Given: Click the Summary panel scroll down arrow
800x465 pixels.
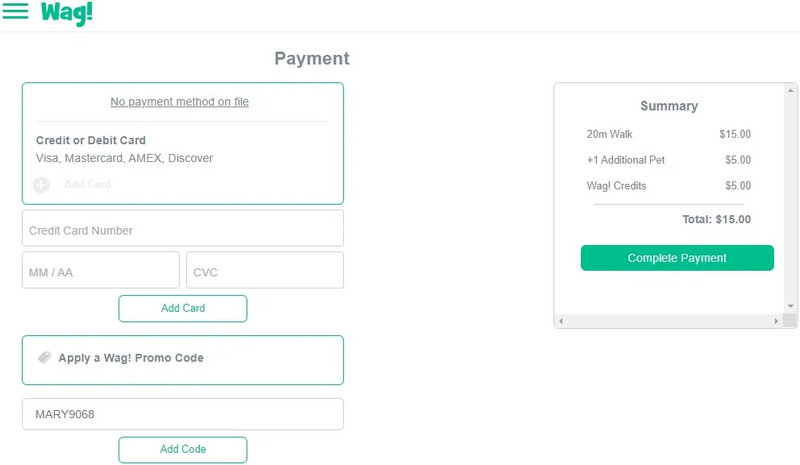Looking at the screenshot, I should click(790, 305).
